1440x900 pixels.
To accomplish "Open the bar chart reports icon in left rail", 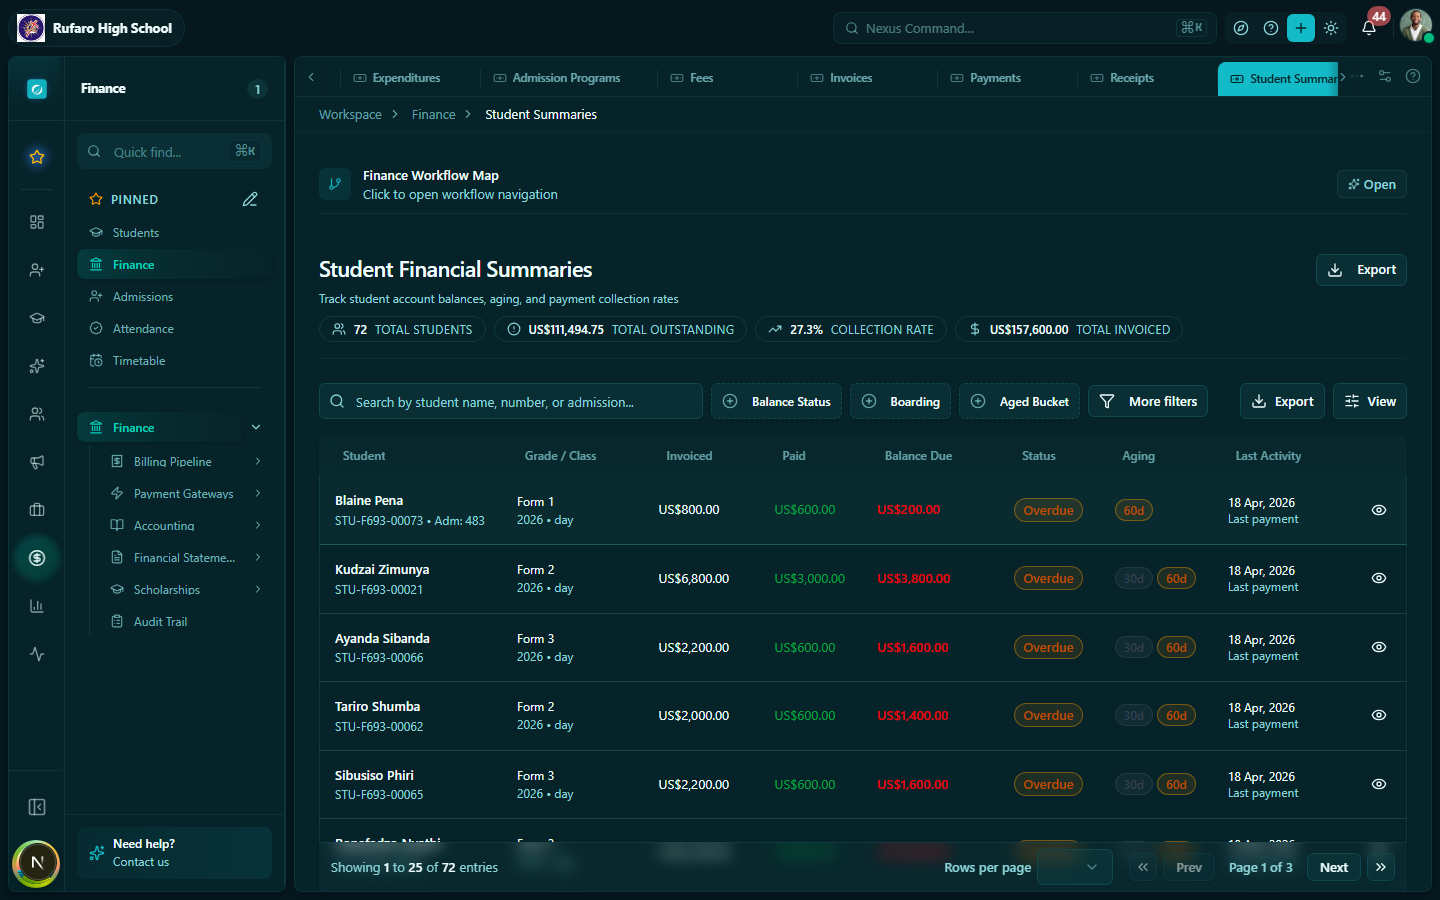I will click(37, 606).
